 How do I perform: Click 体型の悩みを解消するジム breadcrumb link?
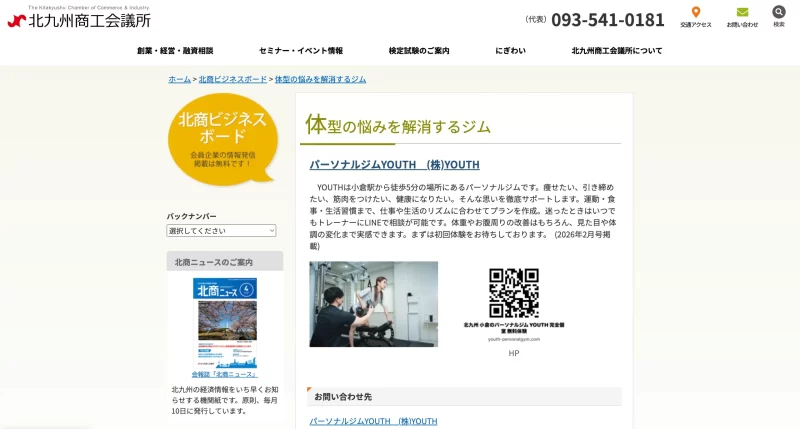point(320,79)
